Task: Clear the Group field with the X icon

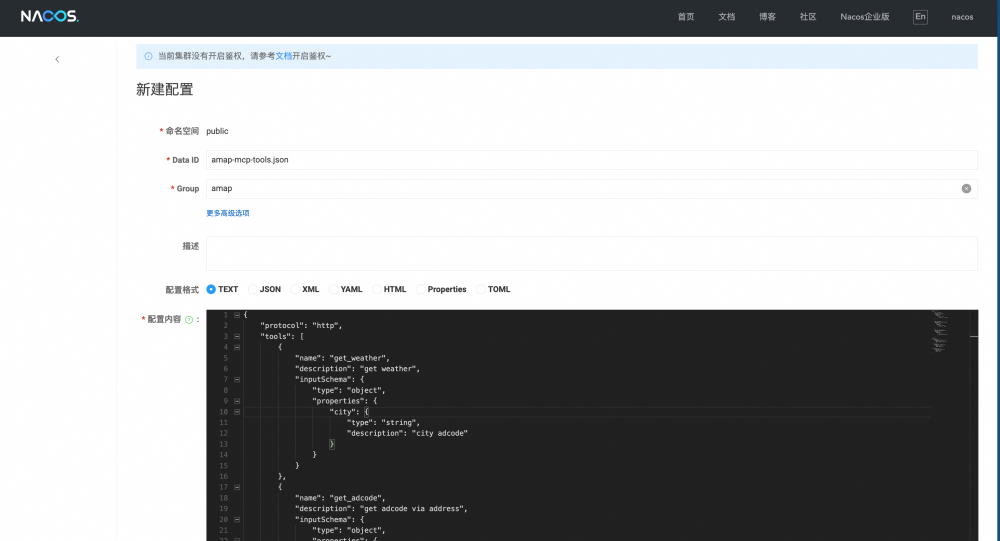Action: [966, 188]
